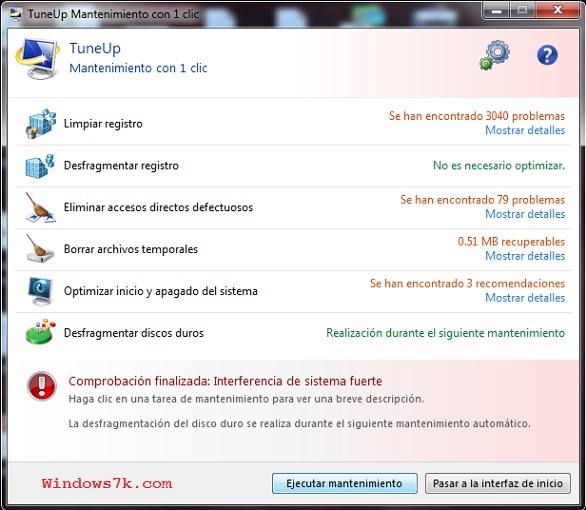Show details for 0.51 MB recuperables
This screenshot has width=586, height=510.
(x=525, y=256)
